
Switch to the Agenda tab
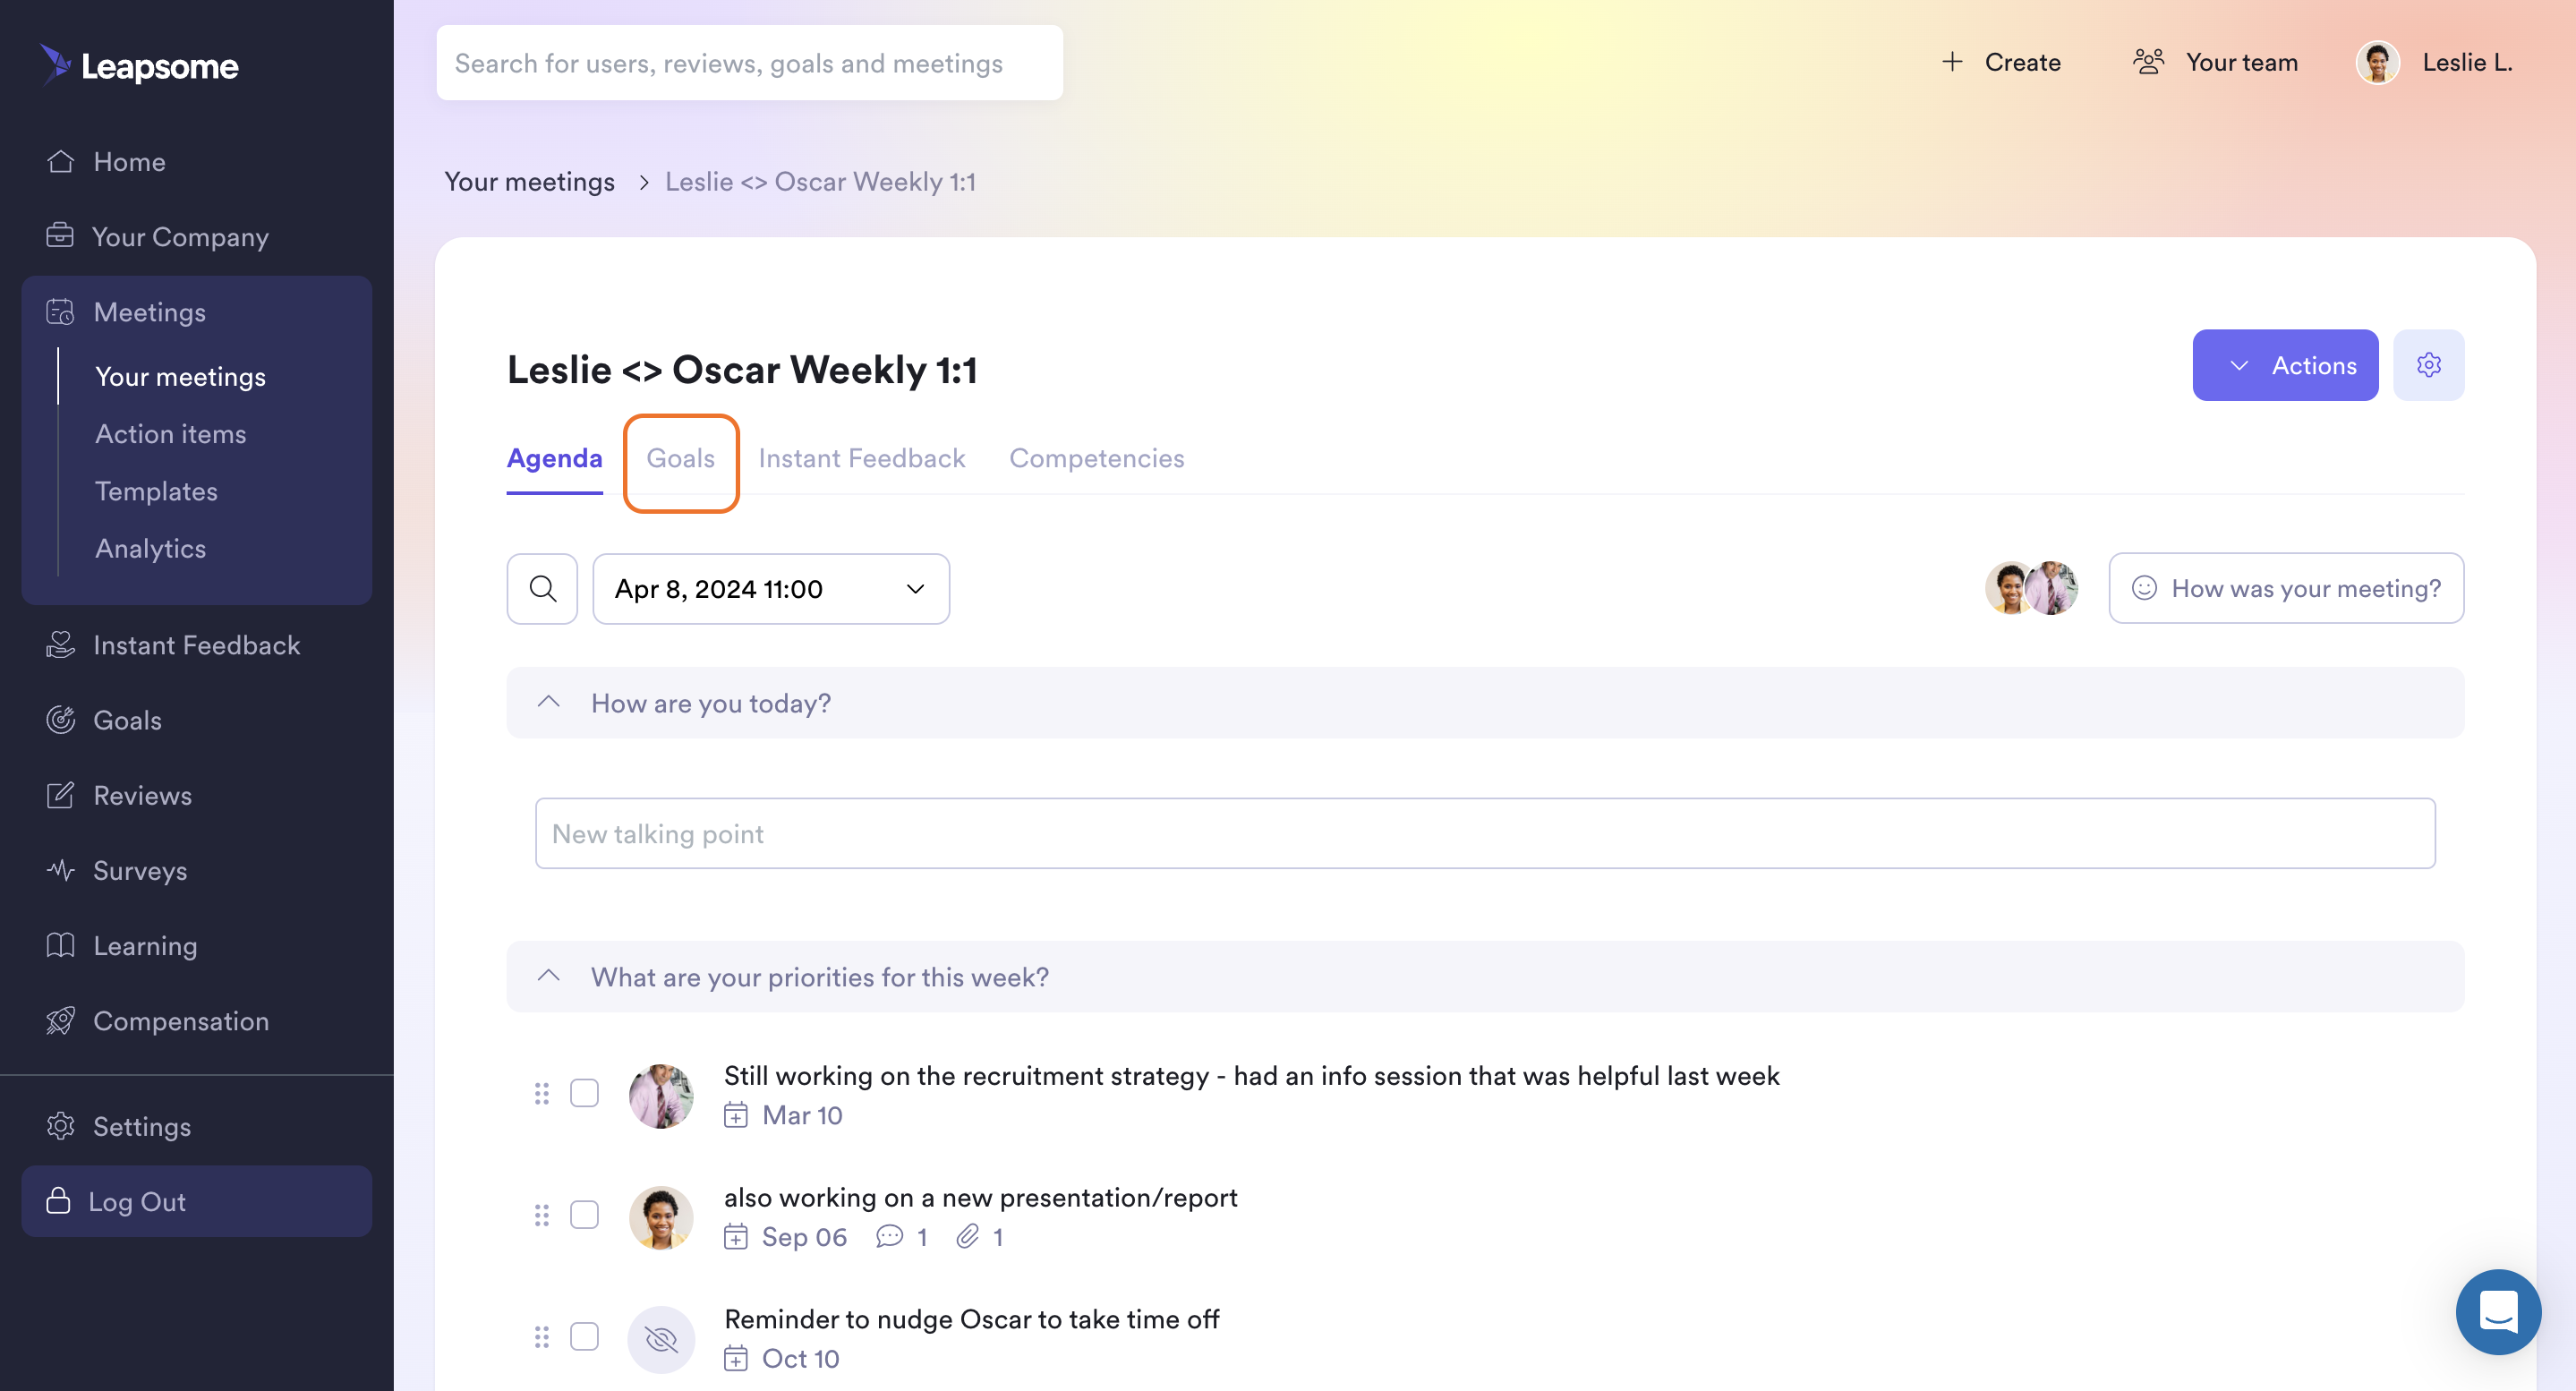[554, 458]
